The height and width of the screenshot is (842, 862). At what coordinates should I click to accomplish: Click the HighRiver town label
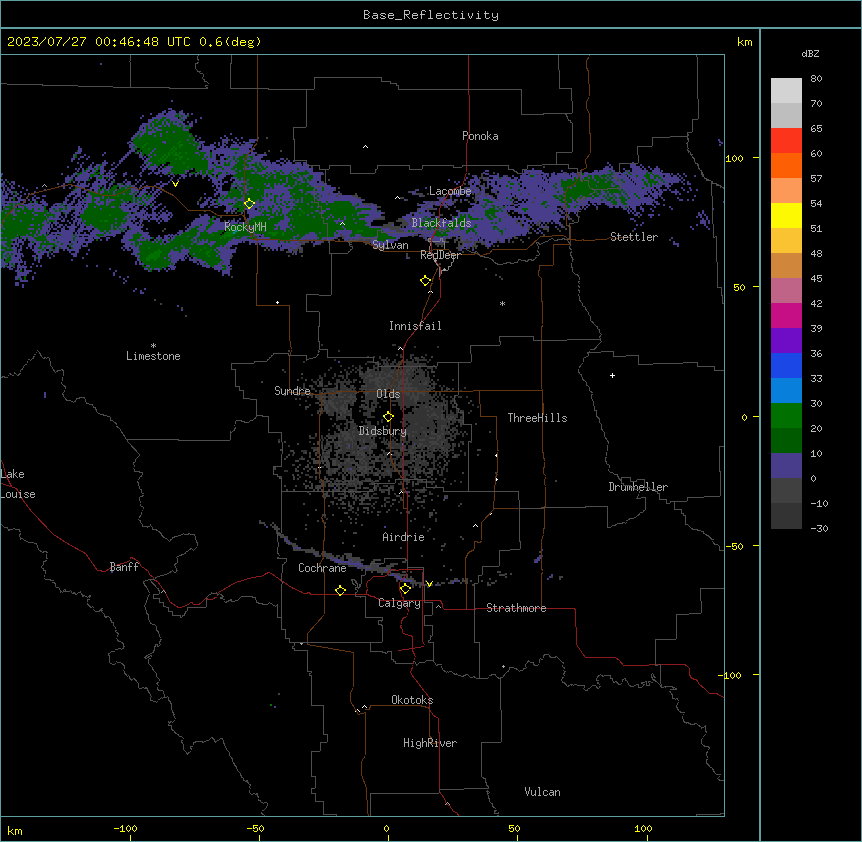click(x=430, y=743)
